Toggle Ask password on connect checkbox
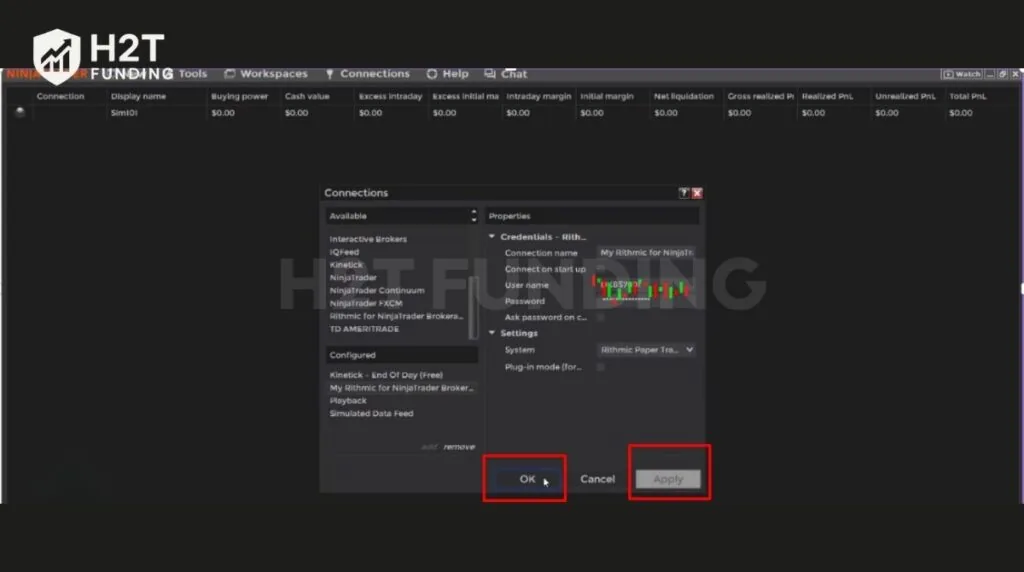This screenshot has width=1024, height=572. tap(600, 317)
